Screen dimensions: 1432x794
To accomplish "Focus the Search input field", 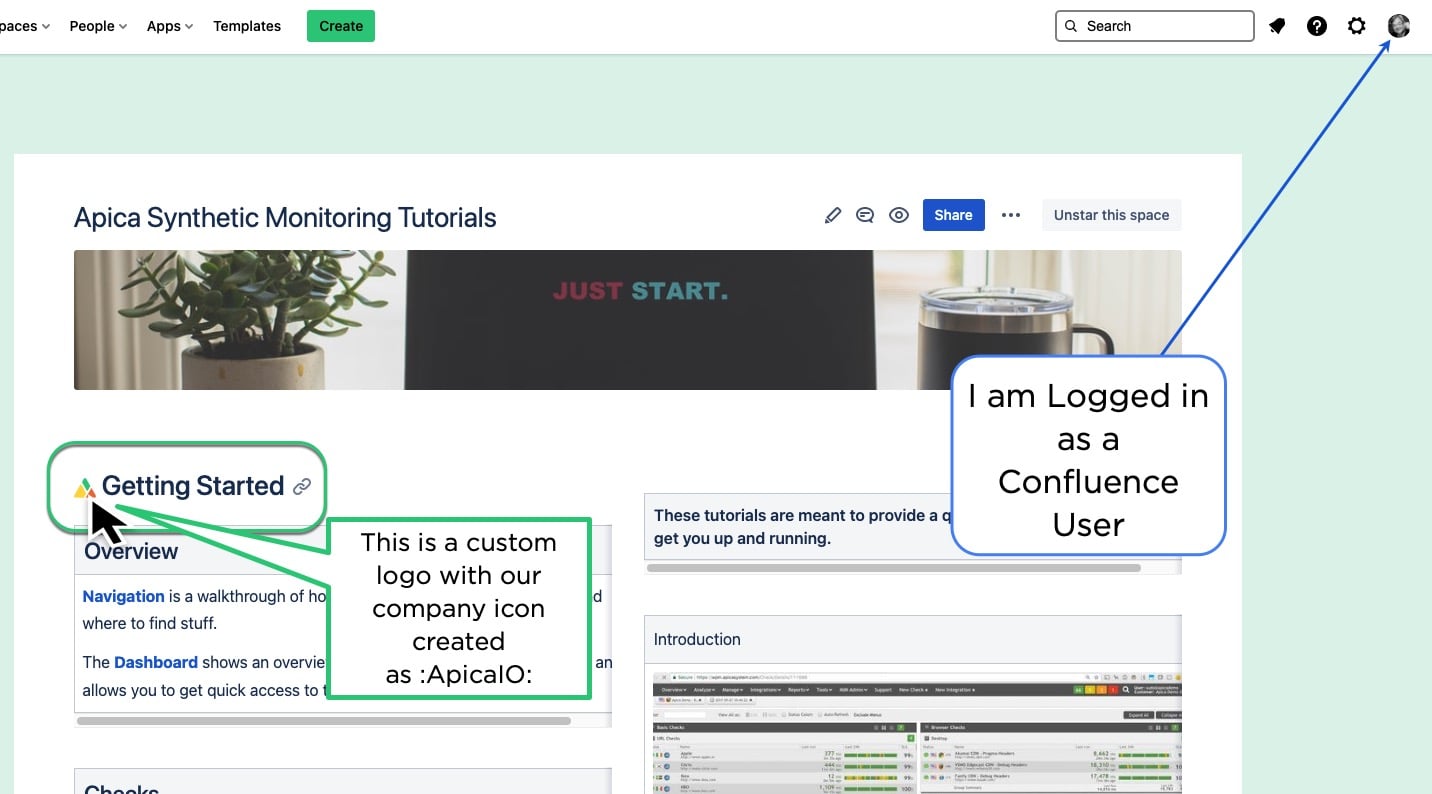I will click(1155, 26).
